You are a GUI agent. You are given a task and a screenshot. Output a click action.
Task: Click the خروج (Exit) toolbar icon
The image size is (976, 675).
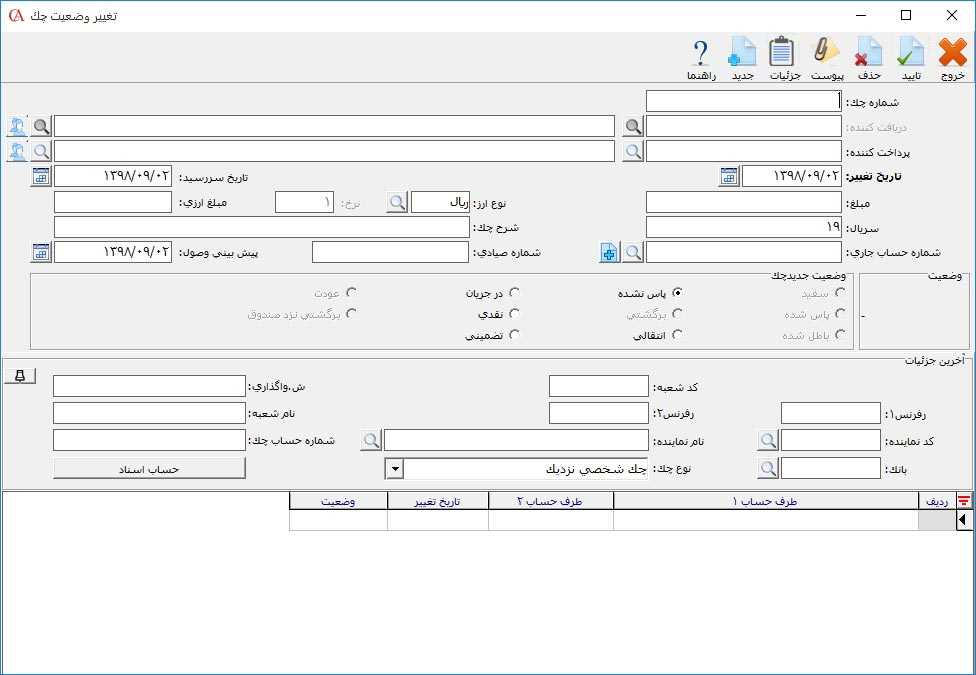pyautogui.click(x=953, y=54)
